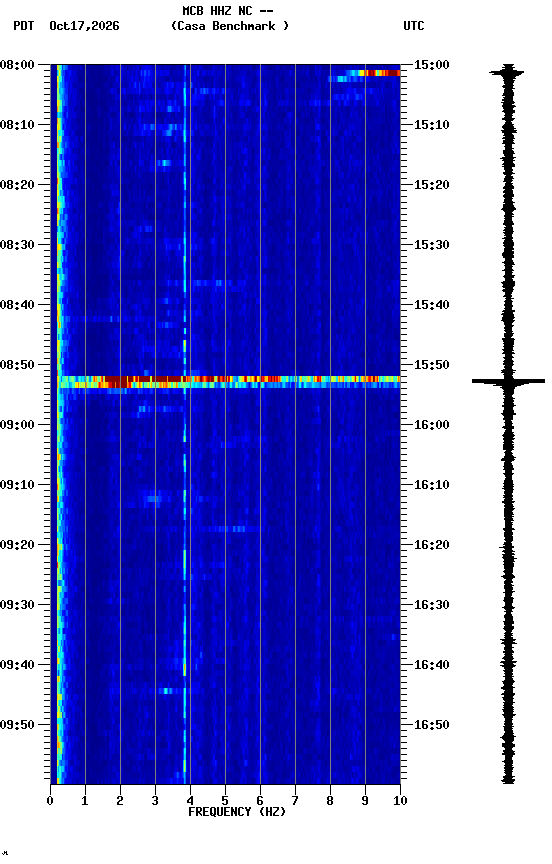Click the 15:40 UTC time label
The height and width of the screenshot is (864, 552).
(432, 305)
